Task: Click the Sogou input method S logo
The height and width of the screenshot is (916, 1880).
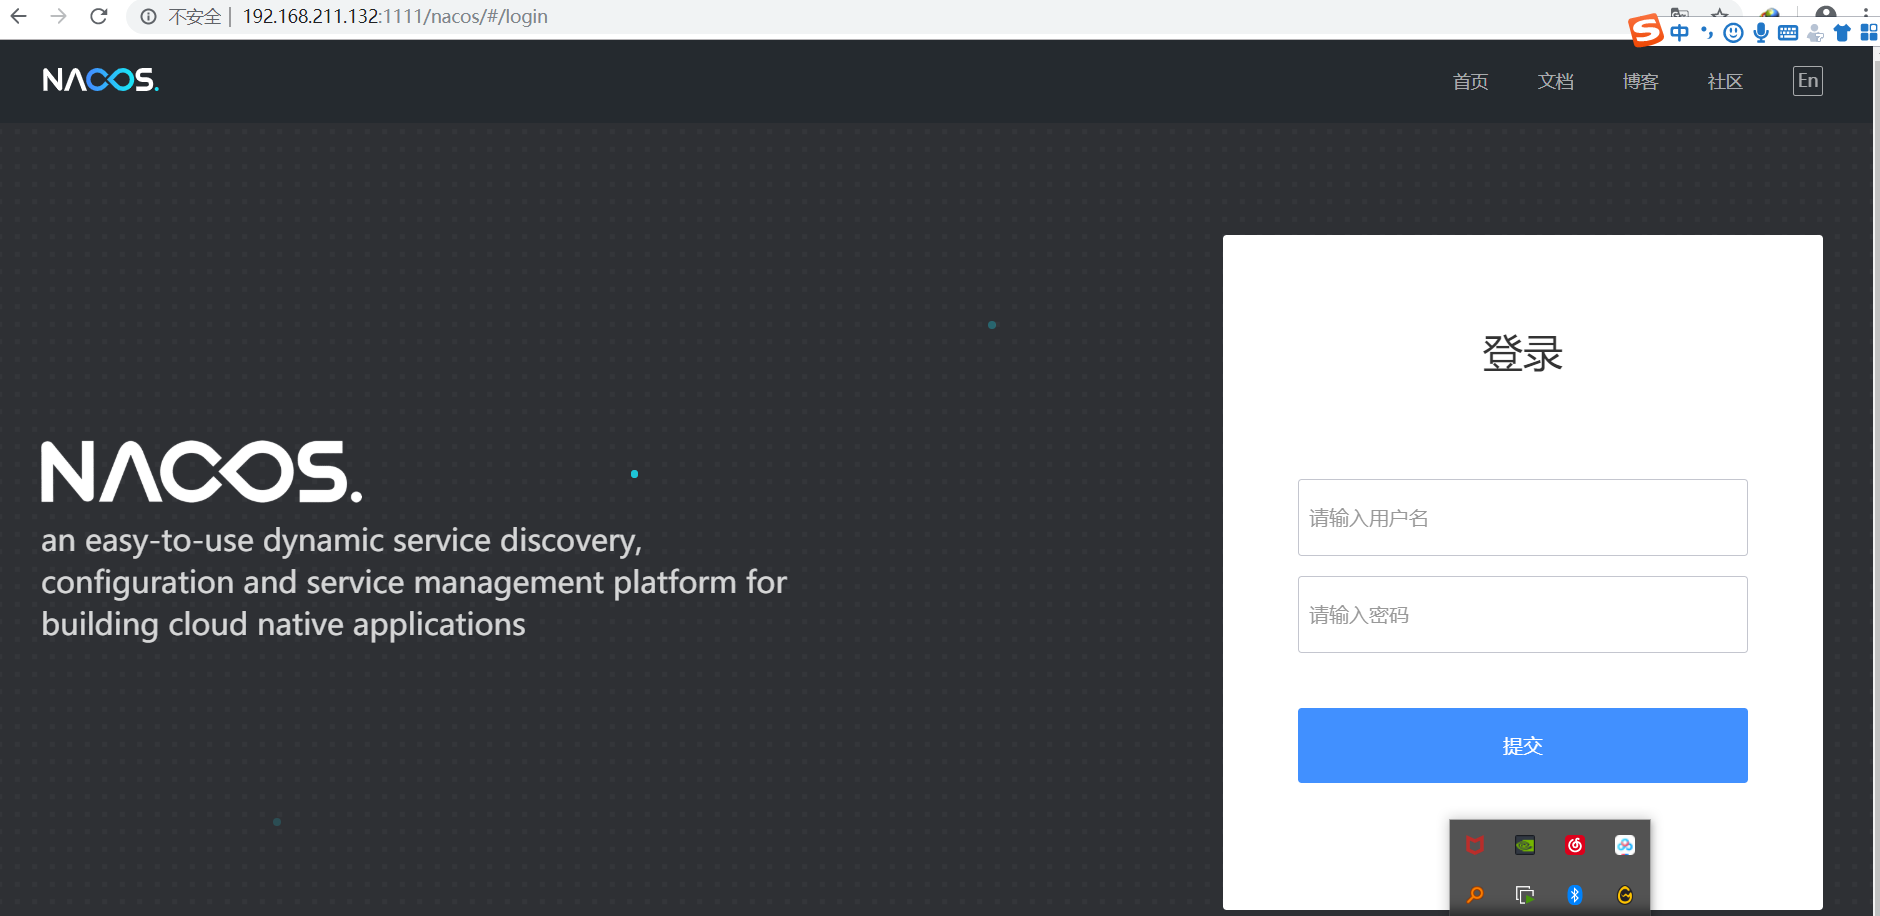Action: 1645,31
